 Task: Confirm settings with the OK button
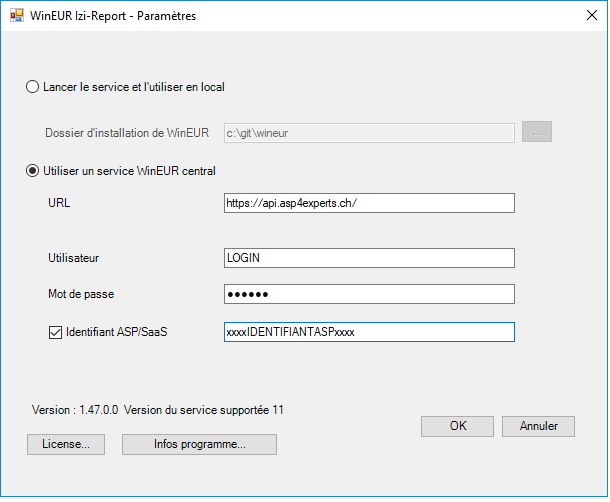458,427
